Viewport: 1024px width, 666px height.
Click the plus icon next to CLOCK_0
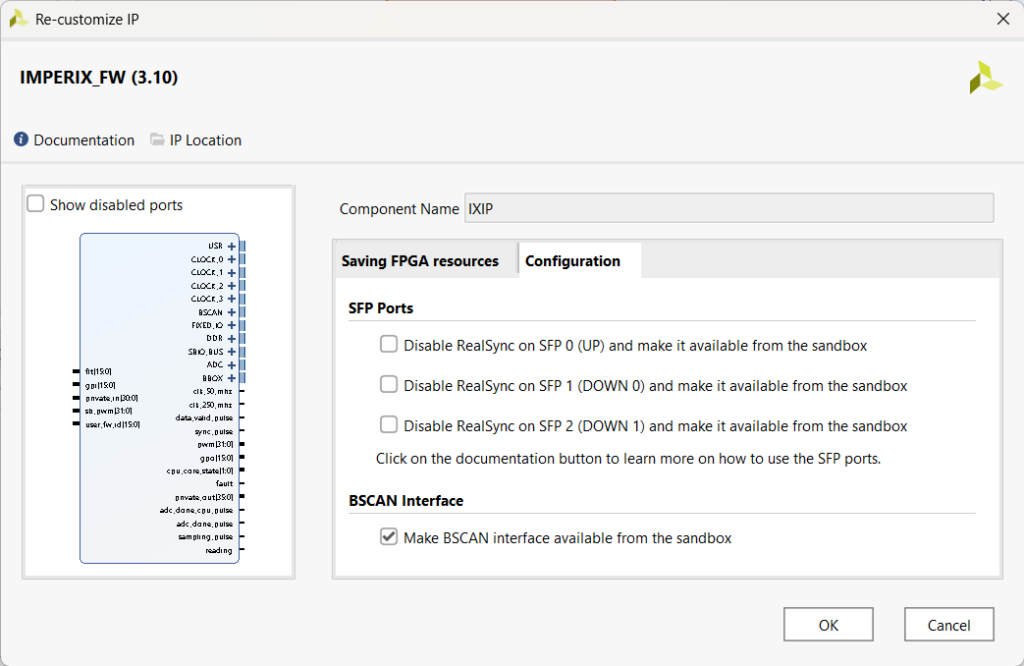[x=231, y=259]
